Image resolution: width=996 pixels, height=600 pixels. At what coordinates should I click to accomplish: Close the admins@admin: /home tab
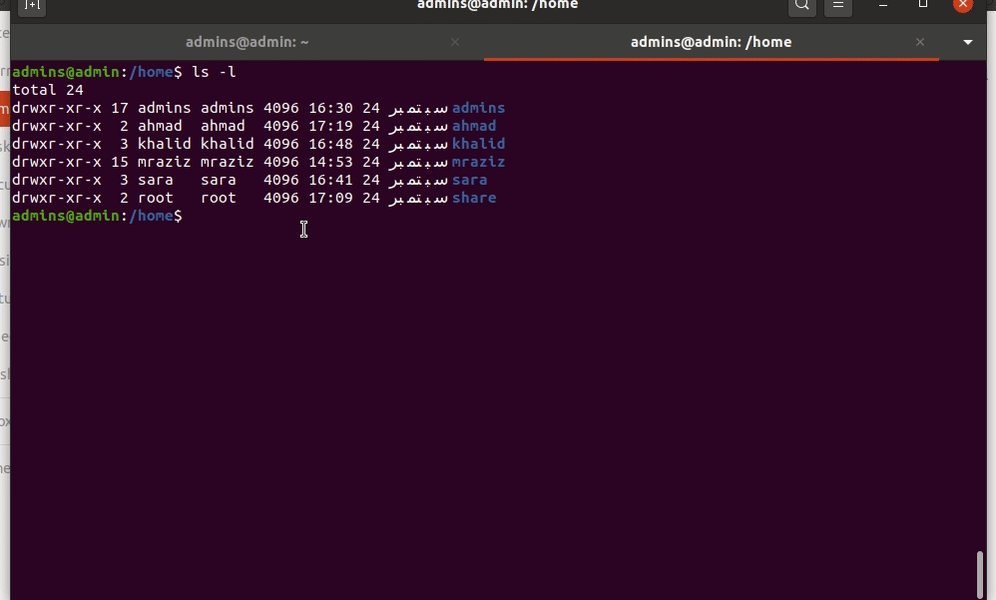(920, 42)
